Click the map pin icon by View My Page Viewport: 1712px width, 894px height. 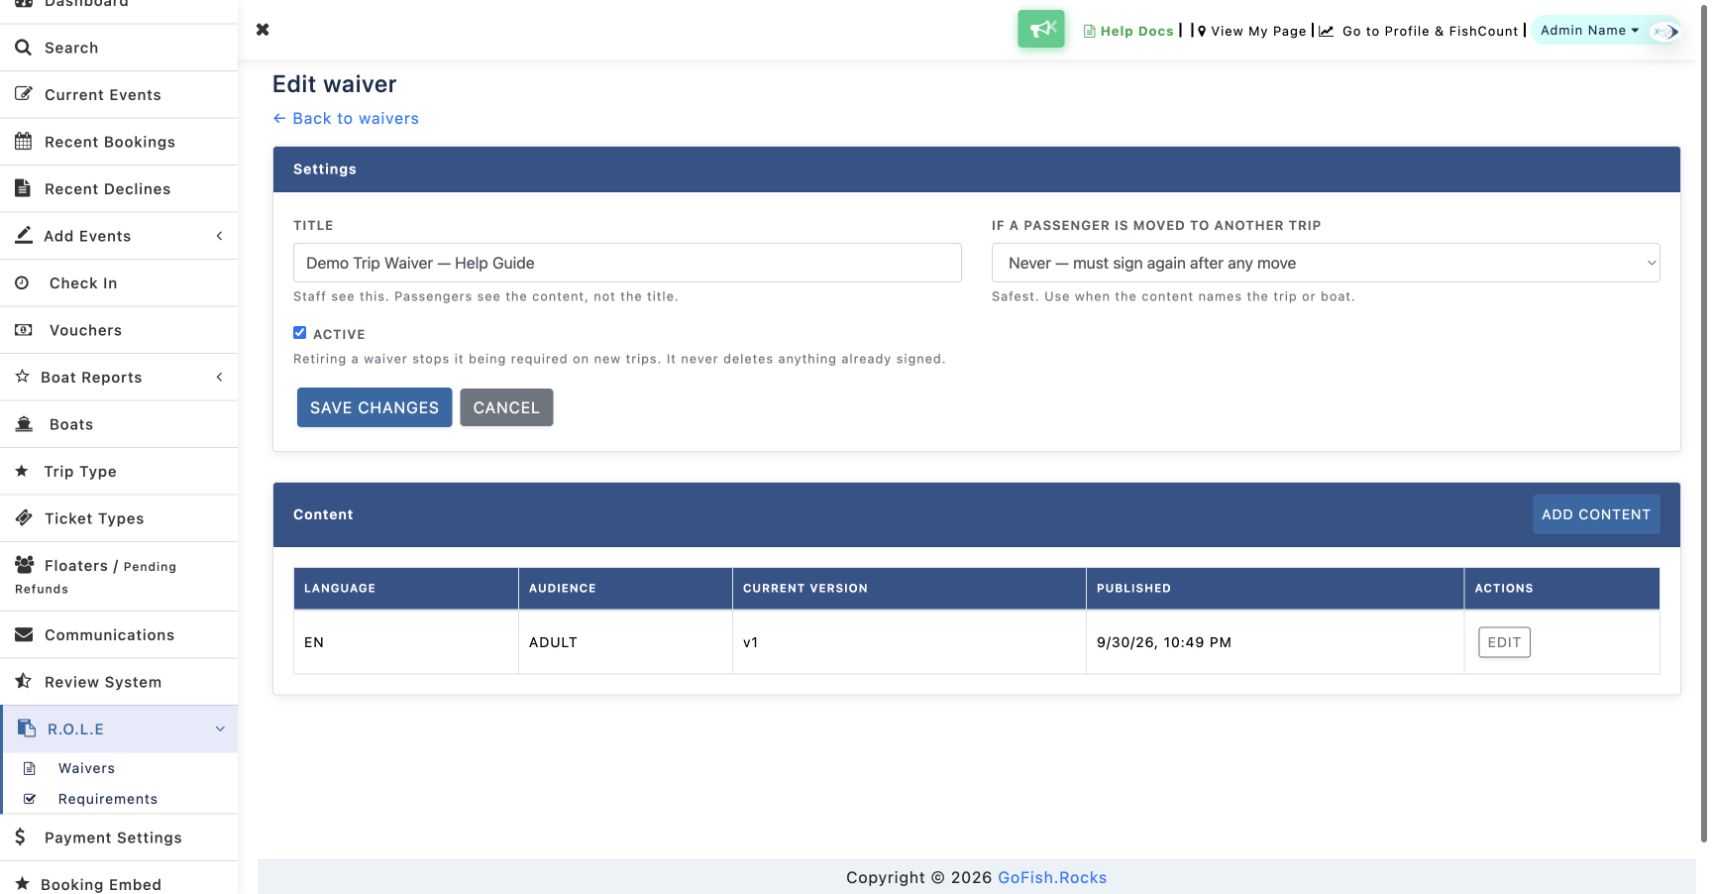pyautogui.click(x=1201, y=31)
